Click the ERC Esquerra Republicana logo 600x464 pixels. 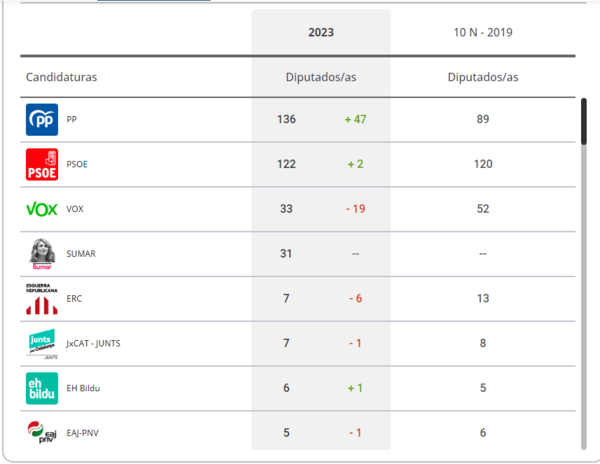tap(41, 299)
